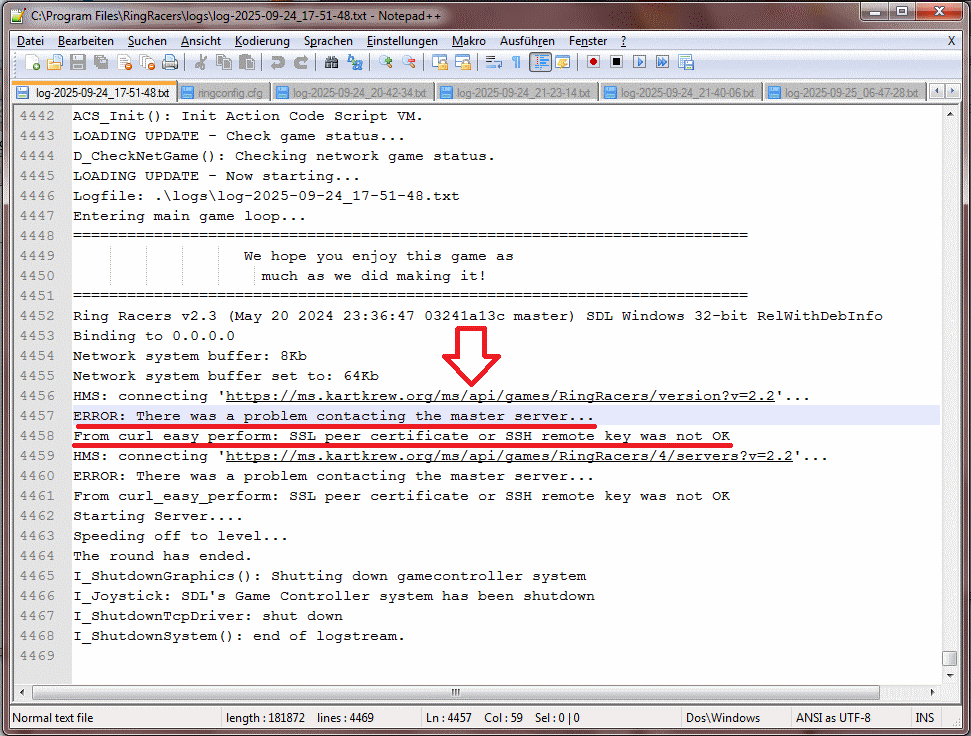Toggle show all characters pilcrow icon

516,62
